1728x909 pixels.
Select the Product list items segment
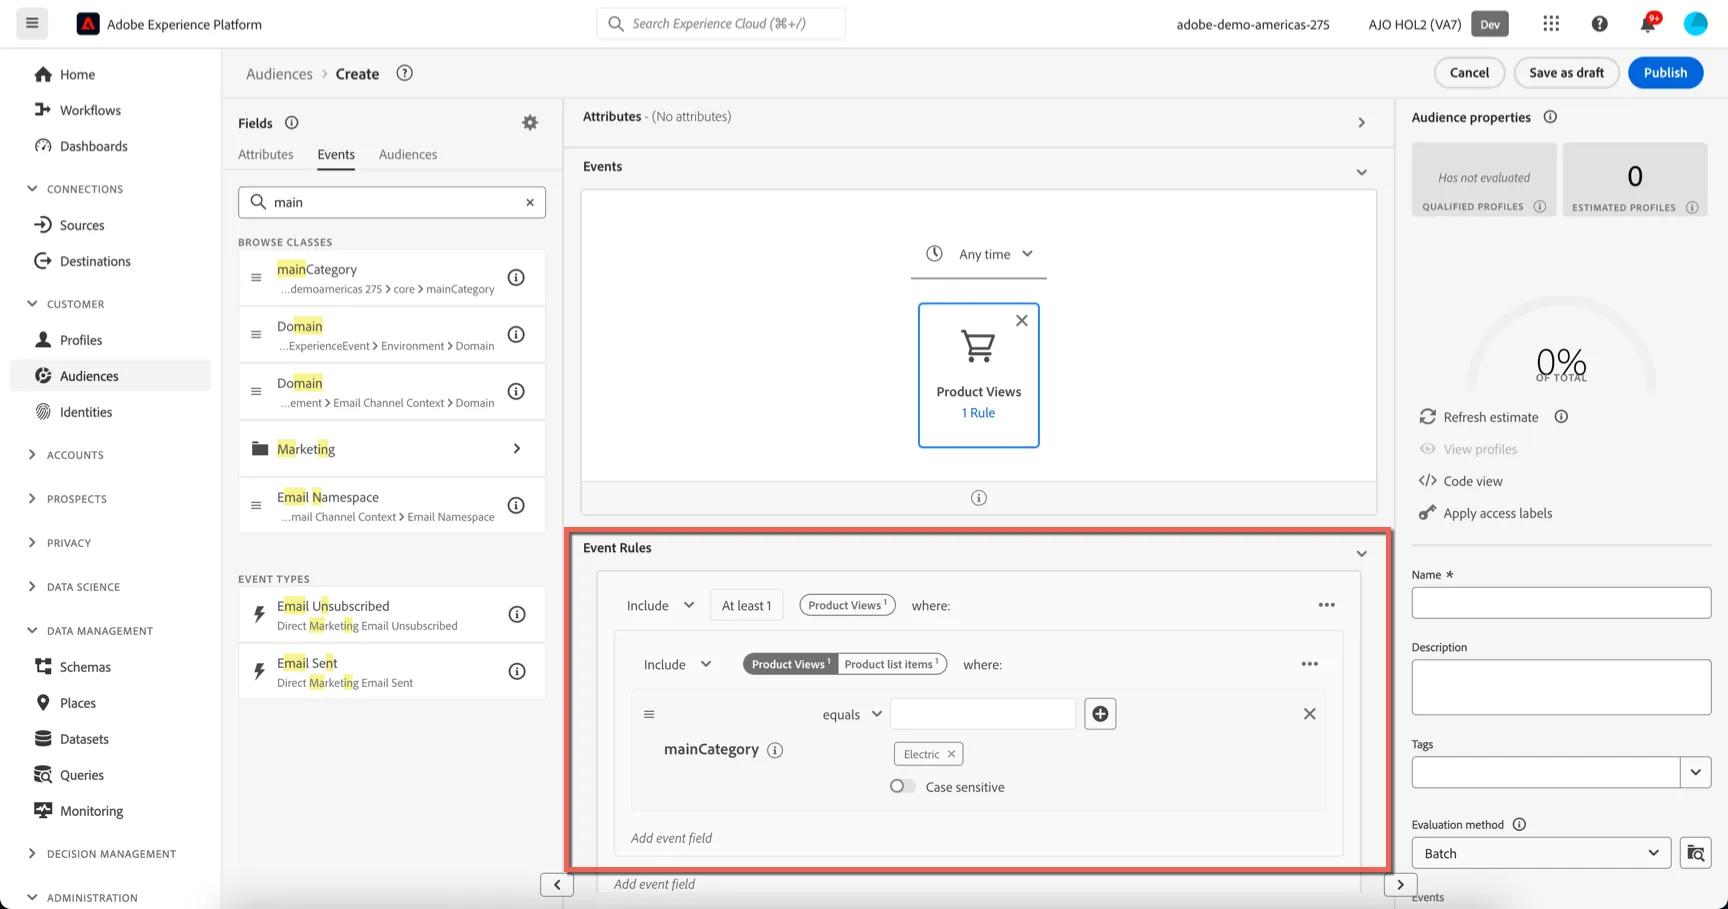892,664
